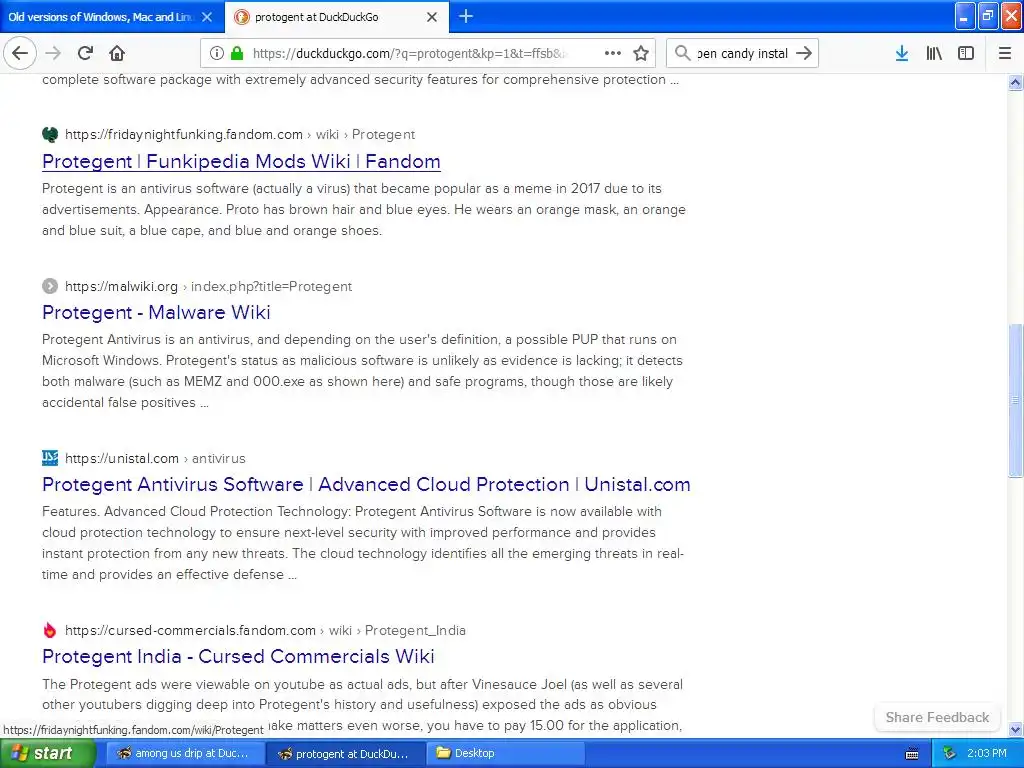This screenshot has height=768, width=1024.
Task: Open the Downloads arrow button
Action: tap(902, 53)
